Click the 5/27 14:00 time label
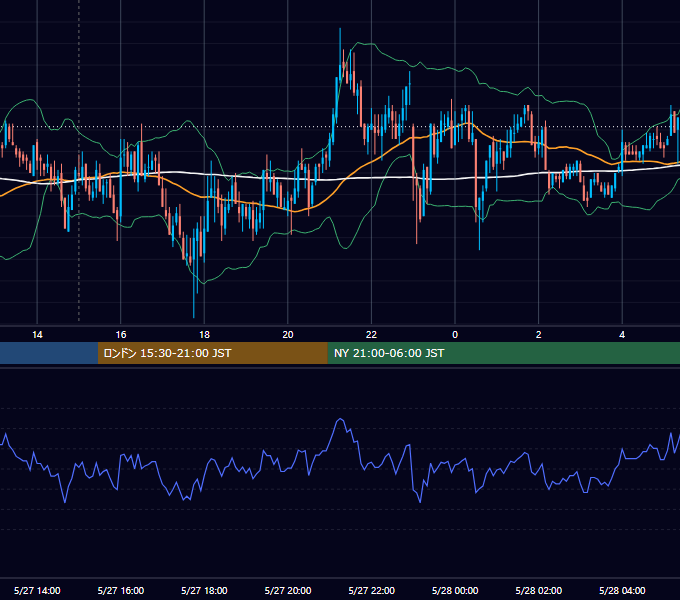The height and width of the screenshot is (600, 680). (x=37, y=590)
